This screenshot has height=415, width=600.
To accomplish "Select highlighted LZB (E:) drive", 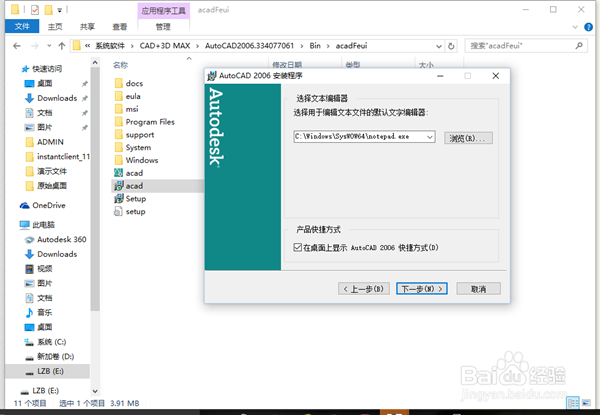I will (x=47, y=371).
